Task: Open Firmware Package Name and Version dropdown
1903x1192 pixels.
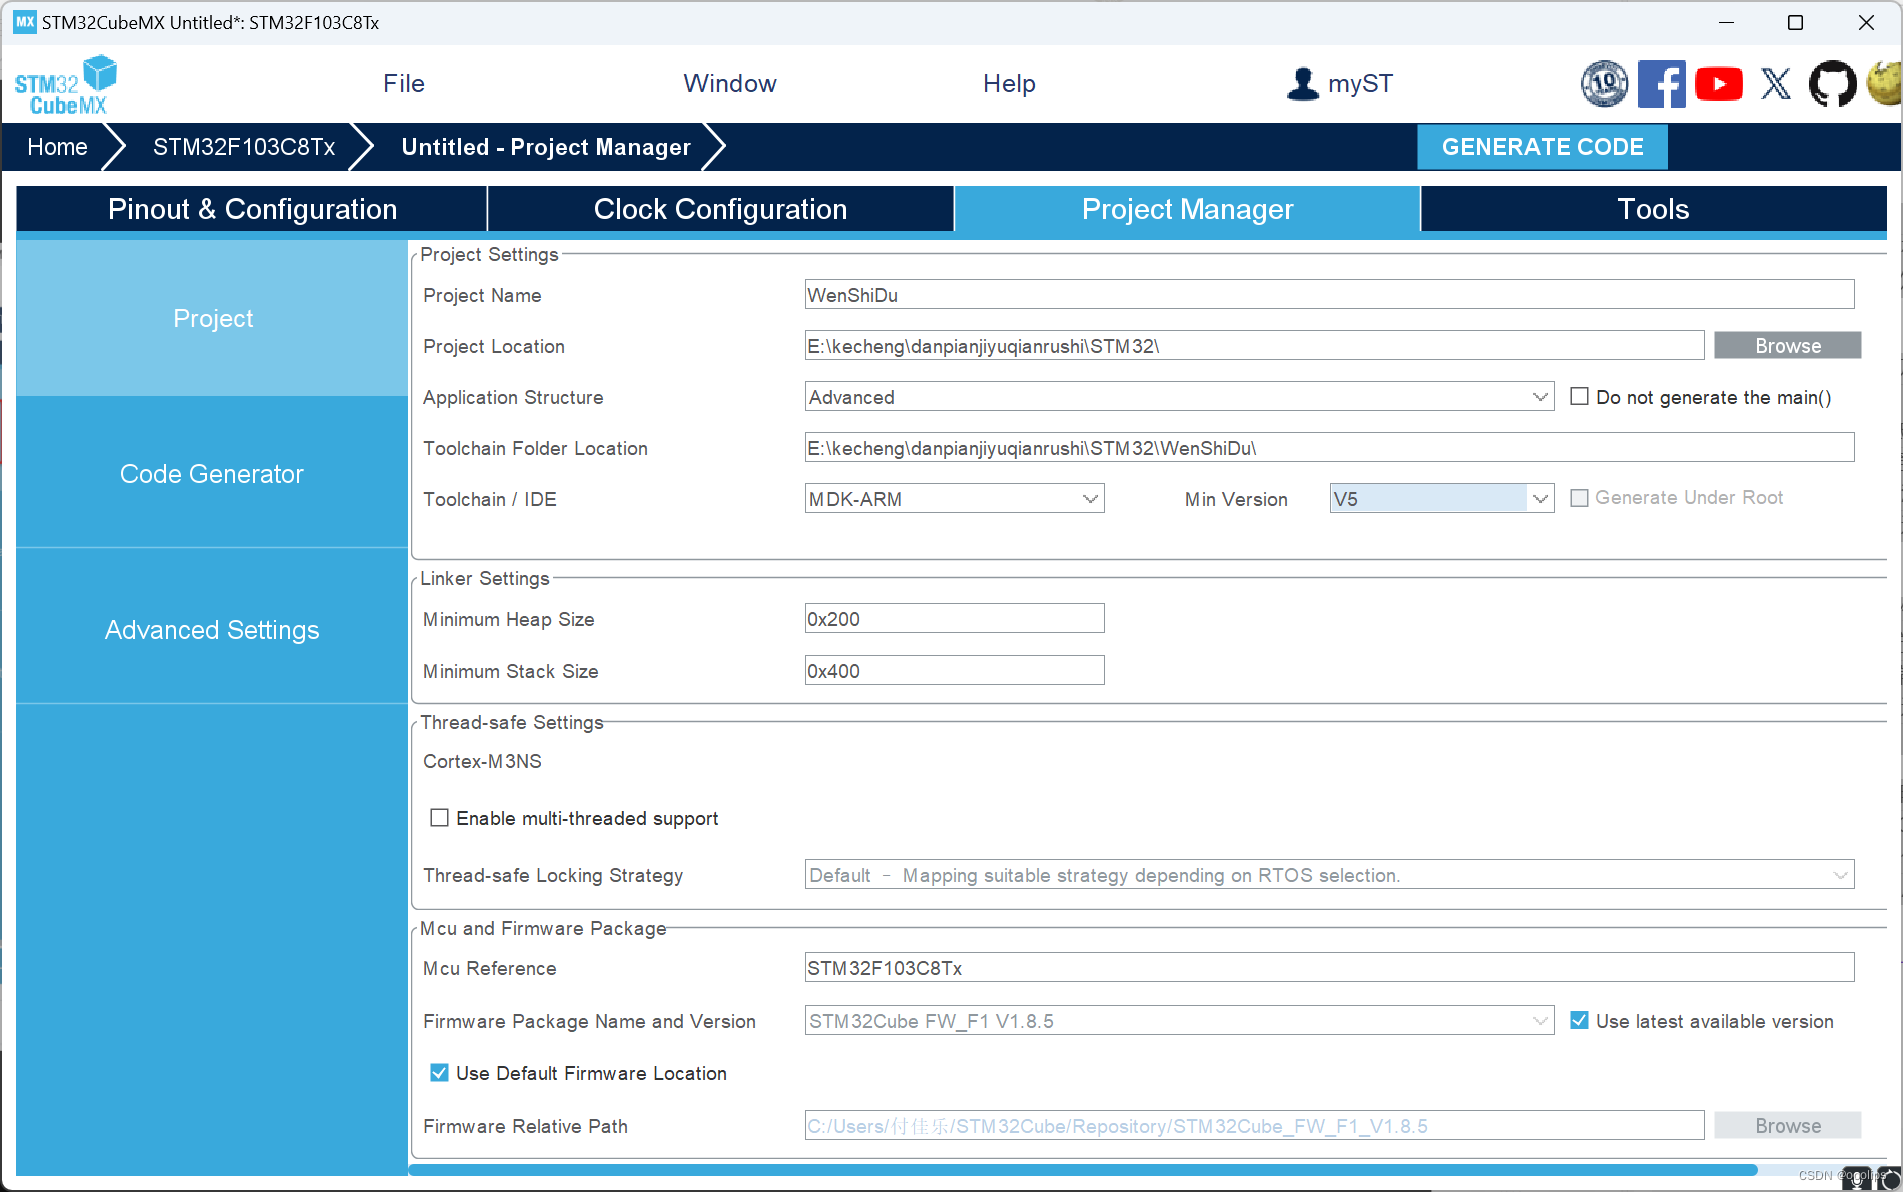Action: (1179, 1021)
